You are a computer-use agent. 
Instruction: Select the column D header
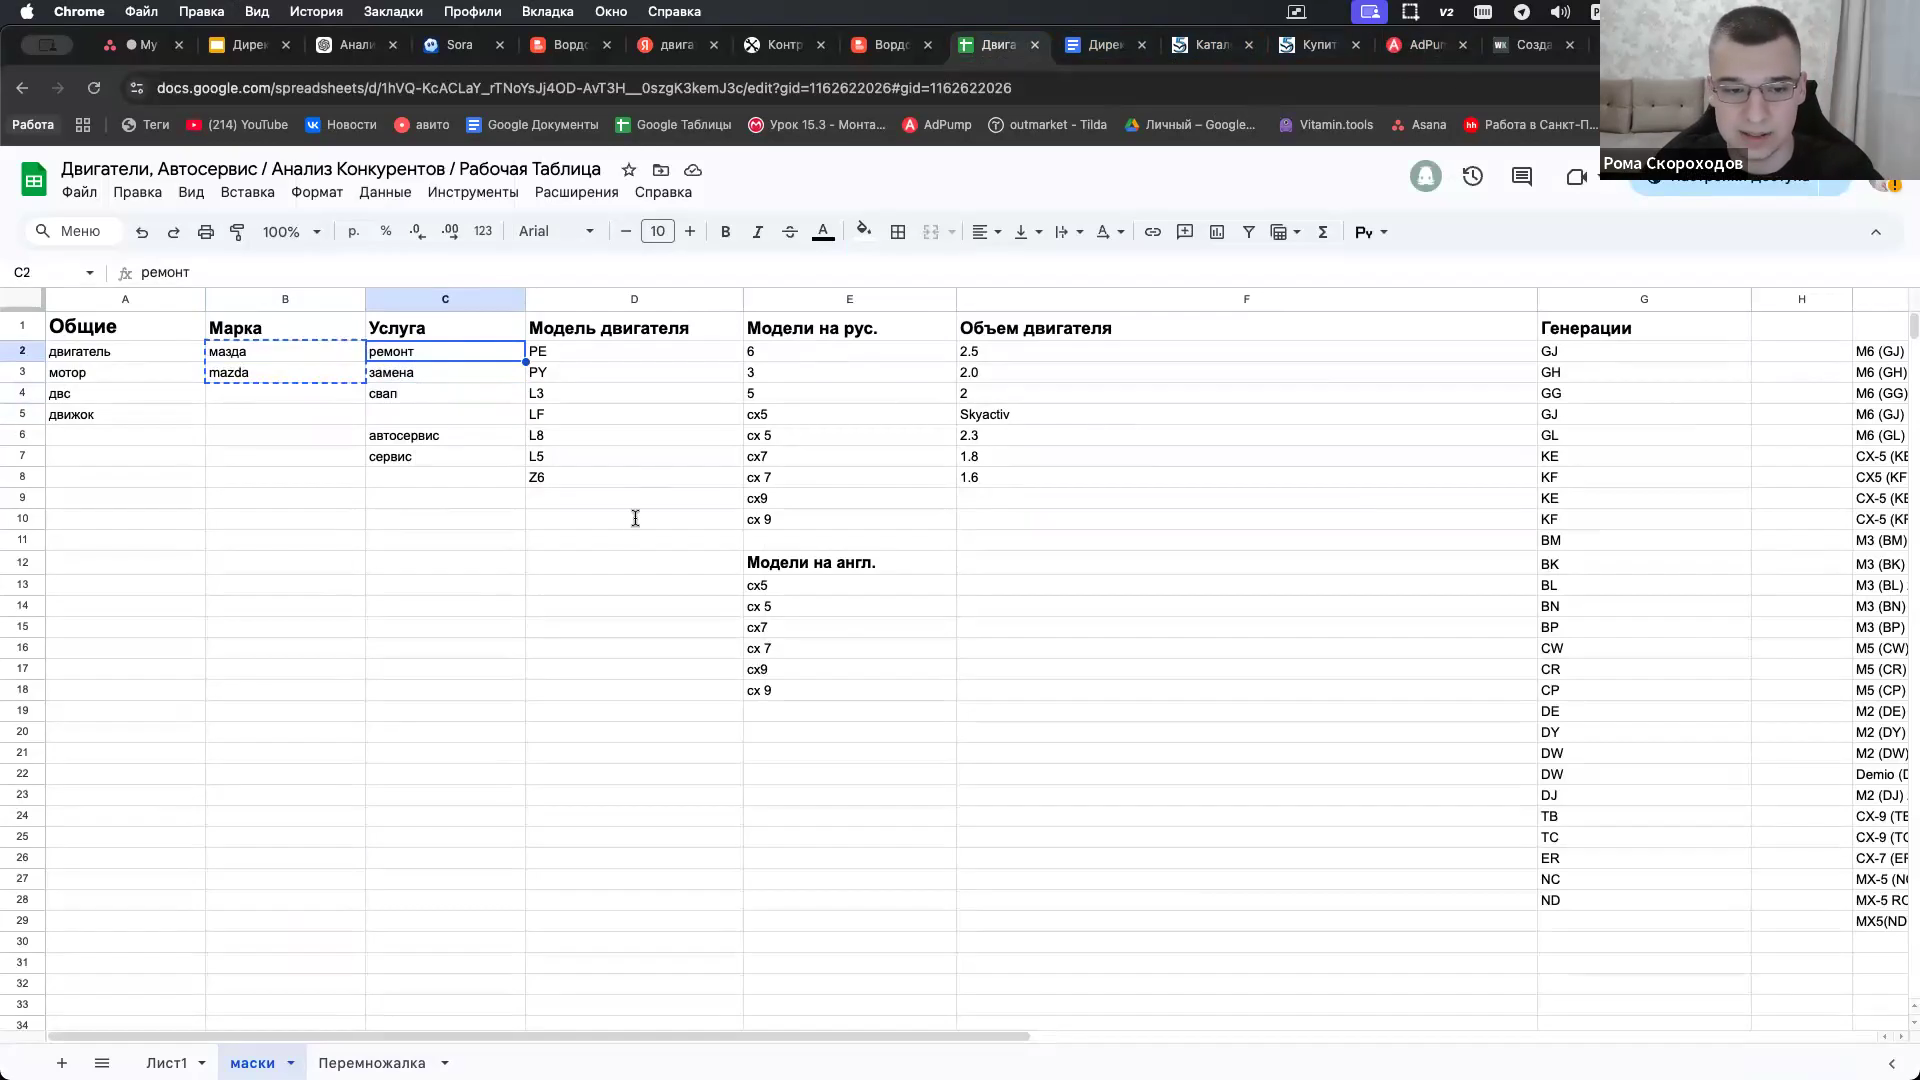click(x=634, y=299)
